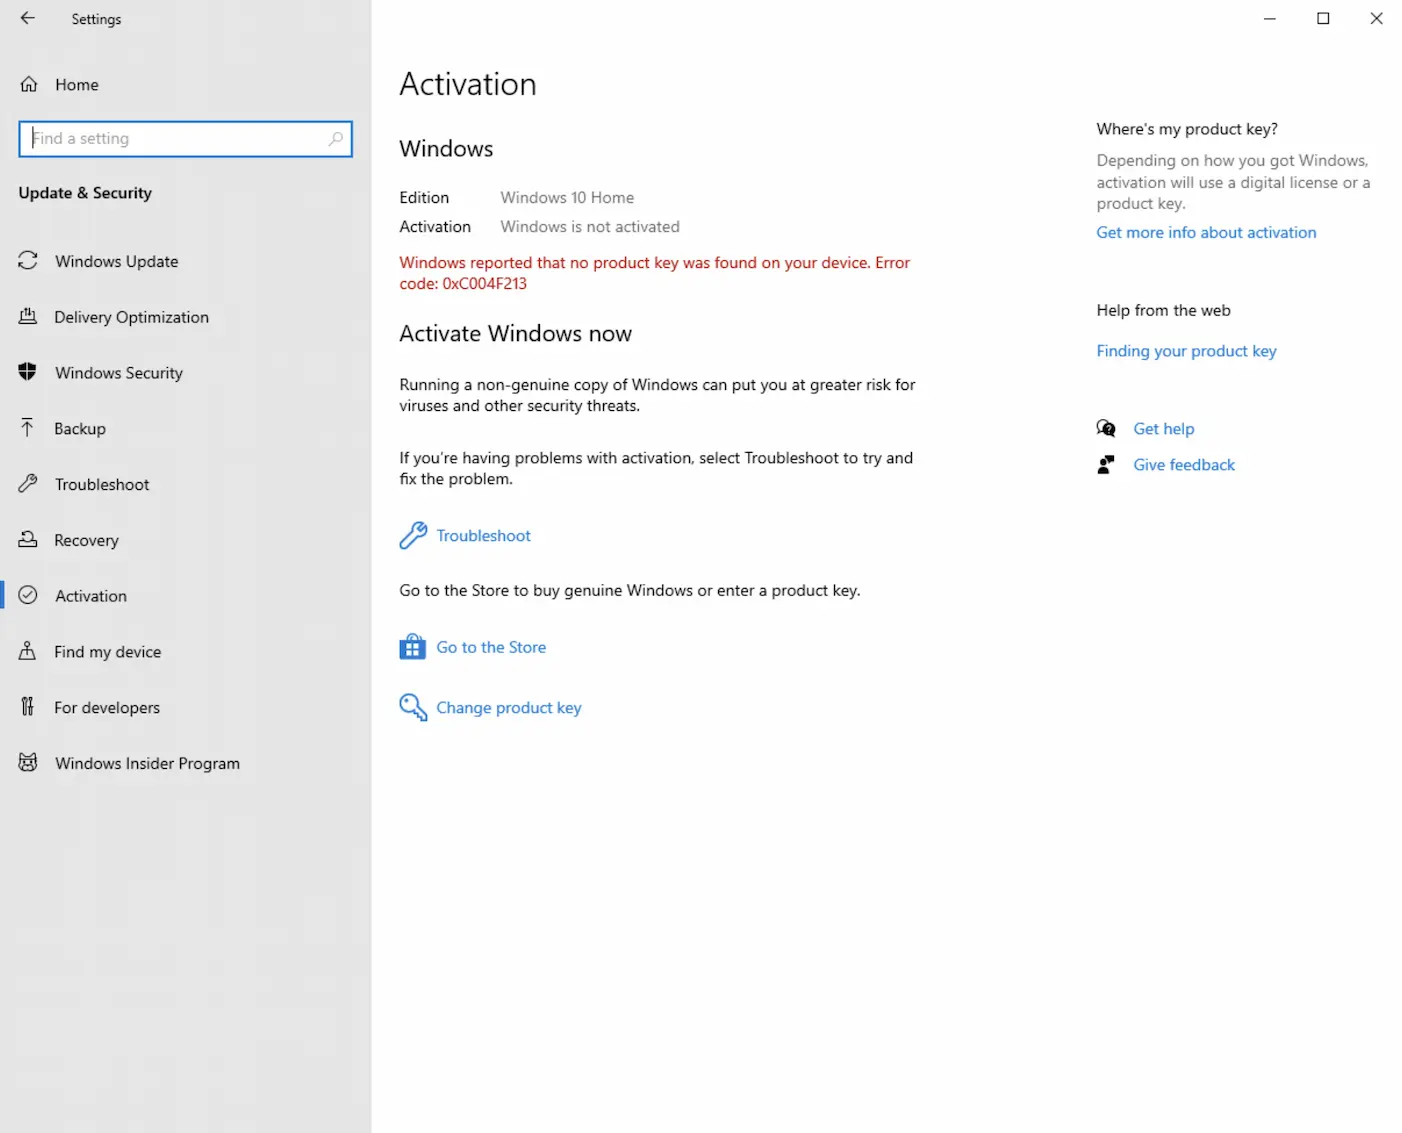
Task: Click the key icon for Change product key
Action: (413, 708)
